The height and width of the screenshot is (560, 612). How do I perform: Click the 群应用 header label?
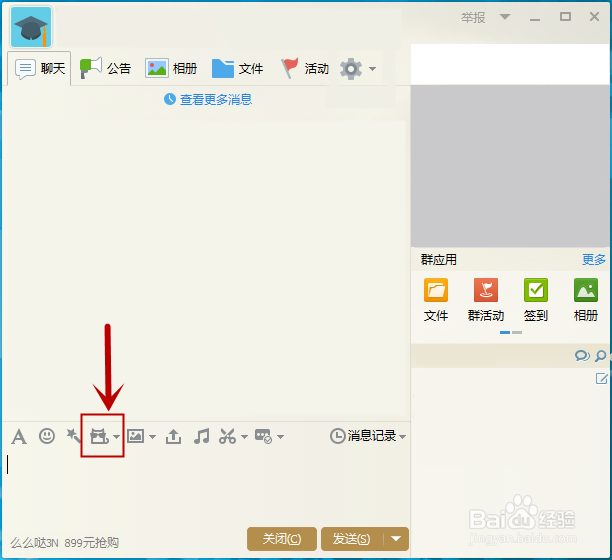coord(439,260)
